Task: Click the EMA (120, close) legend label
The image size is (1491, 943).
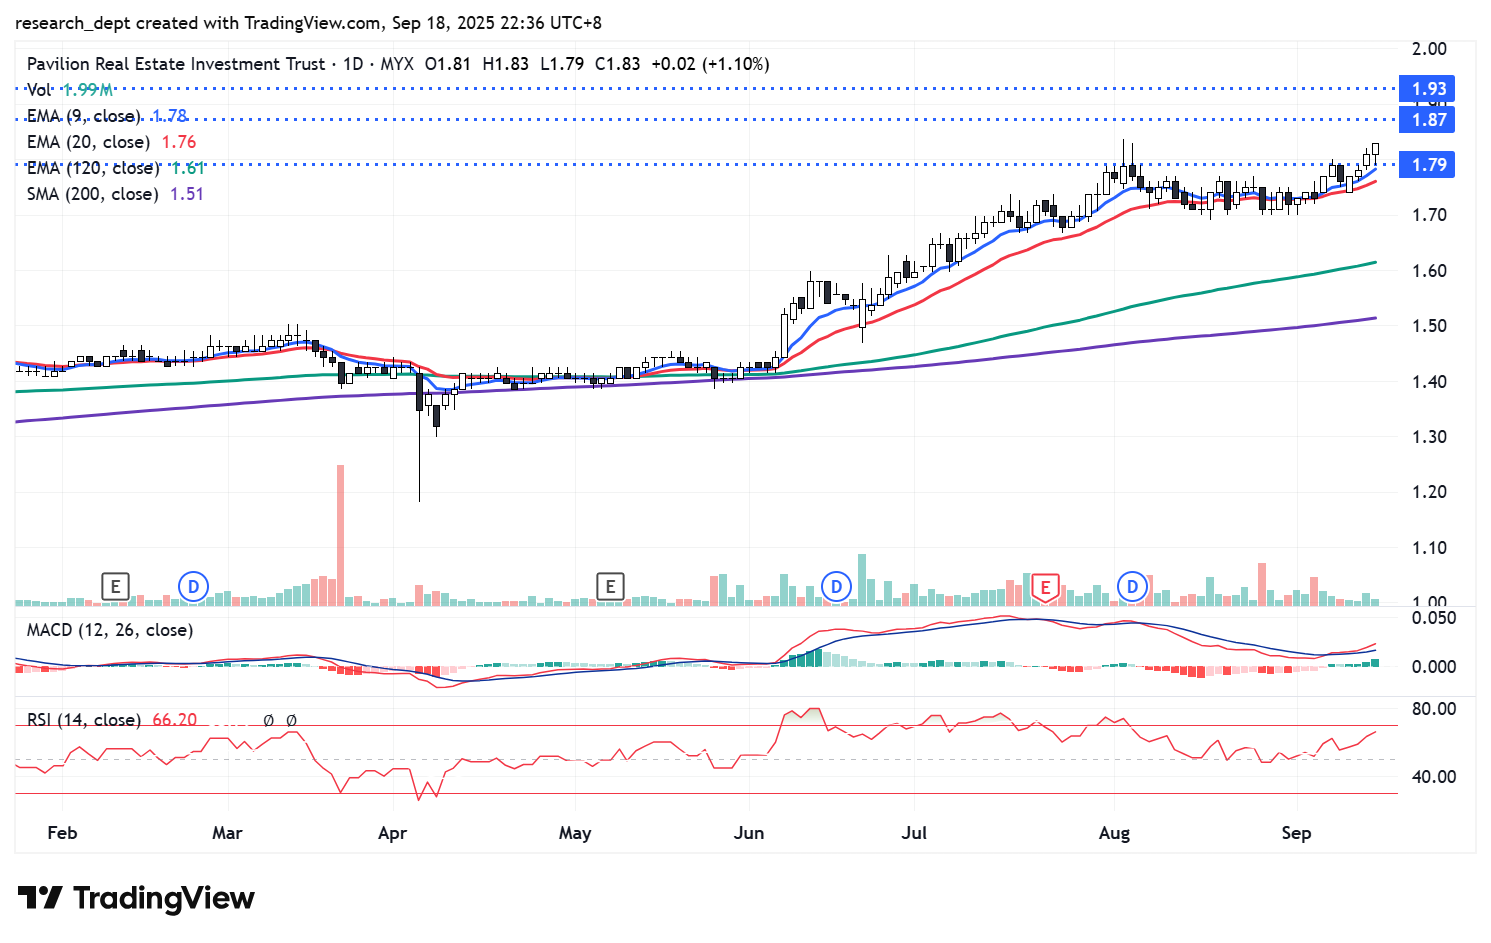Action: pos(92,168)
